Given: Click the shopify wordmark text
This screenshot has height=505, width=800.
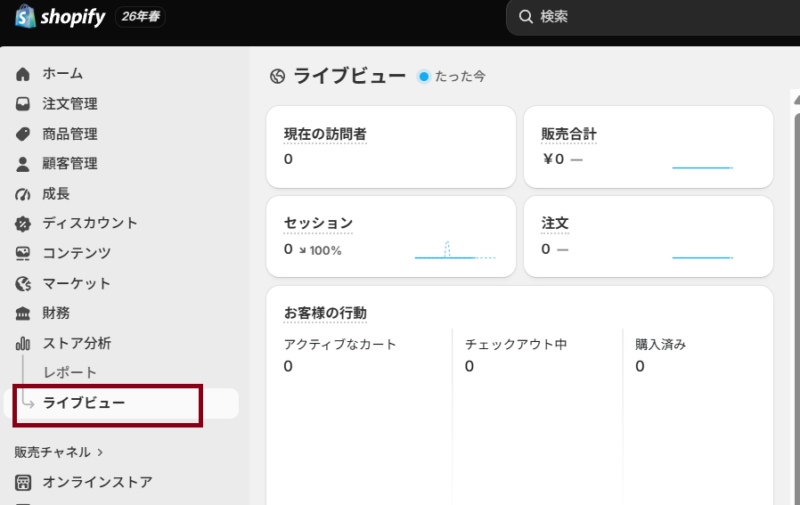Looking at the screenshot, I should pos(73,17).
